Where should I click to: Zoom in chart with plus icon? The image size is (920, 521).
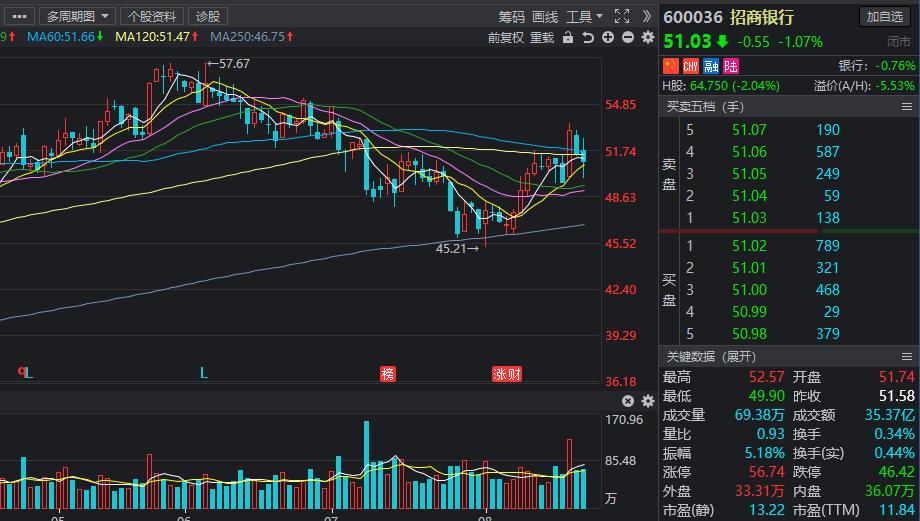coord(608,38)
